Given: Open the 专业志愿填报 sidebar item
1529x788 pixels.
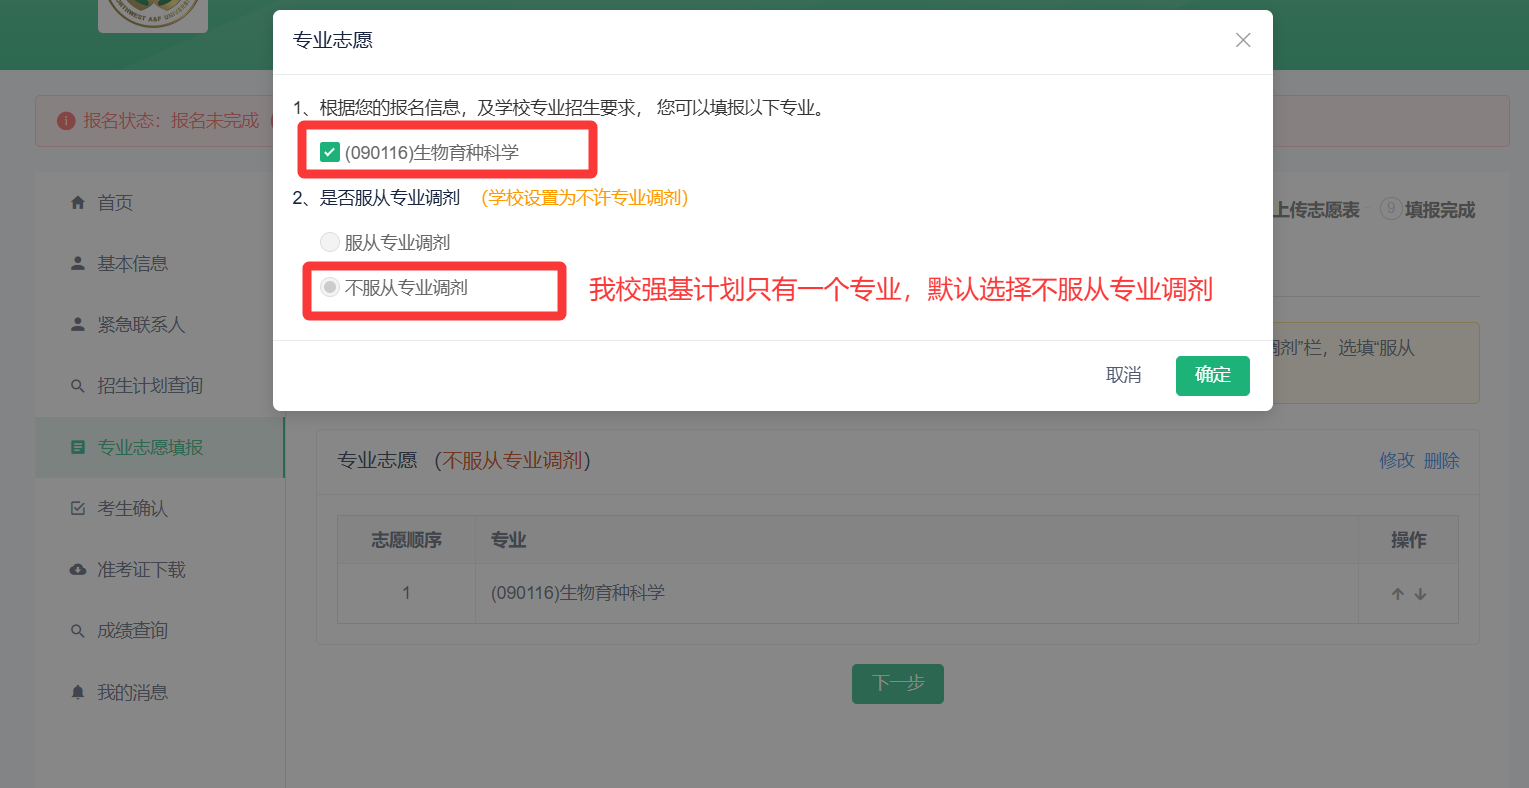Looking at the screenshot, I should pyautogui.click(x=150, y=448).
